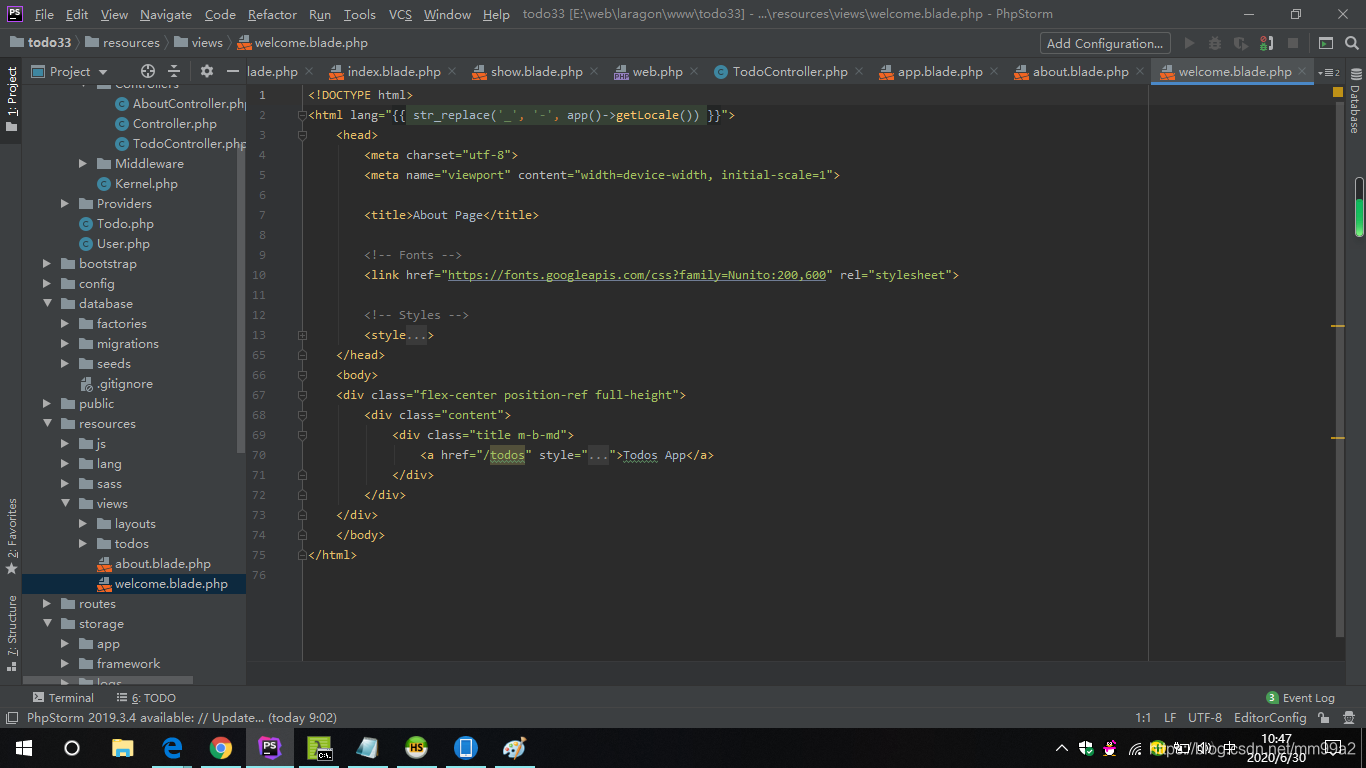
Task: Expand the migrations folder
Action: (65, 343)
